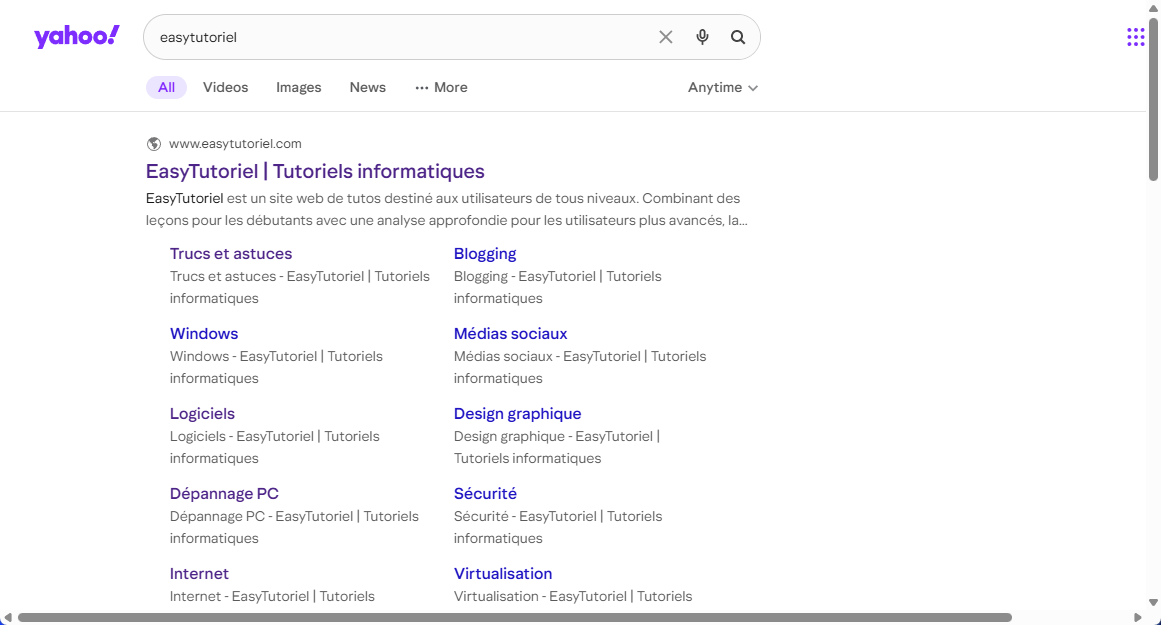The image size is (1161, 625).
Task: Clear the search box text
Action: point(666,37)
